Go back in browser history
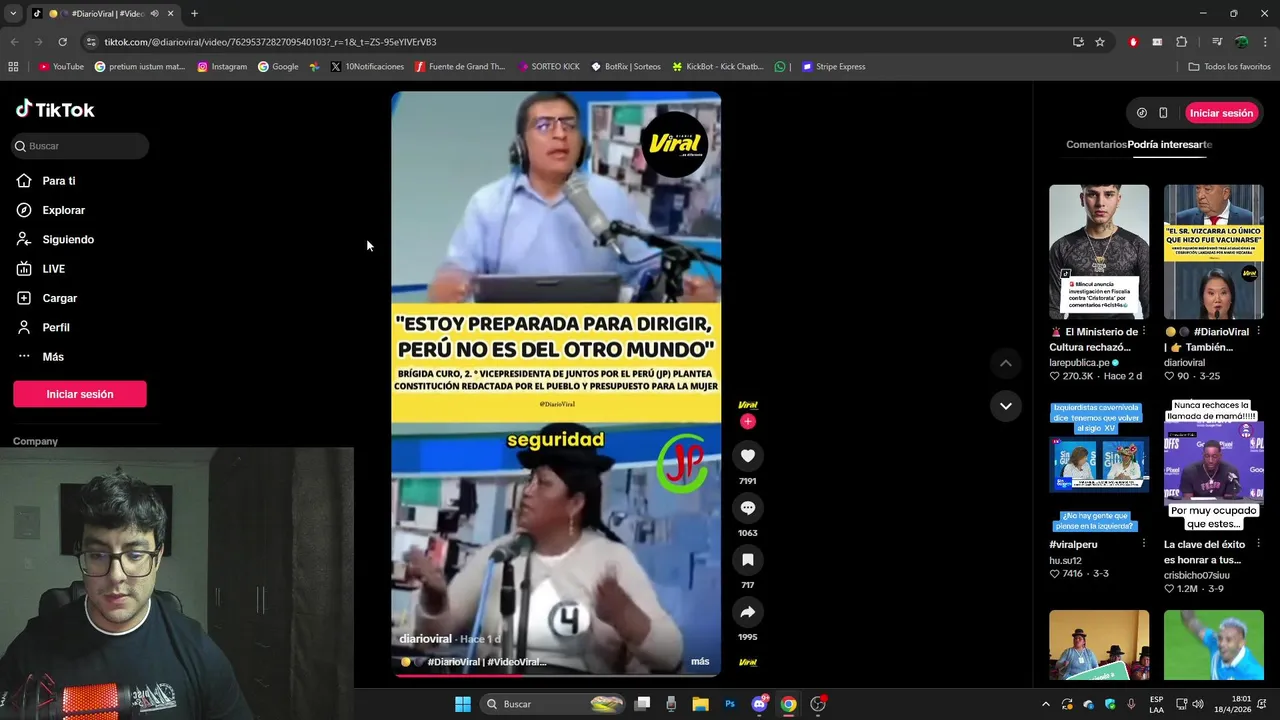This screenshot has height=720, width=1280. click(14, 42)
